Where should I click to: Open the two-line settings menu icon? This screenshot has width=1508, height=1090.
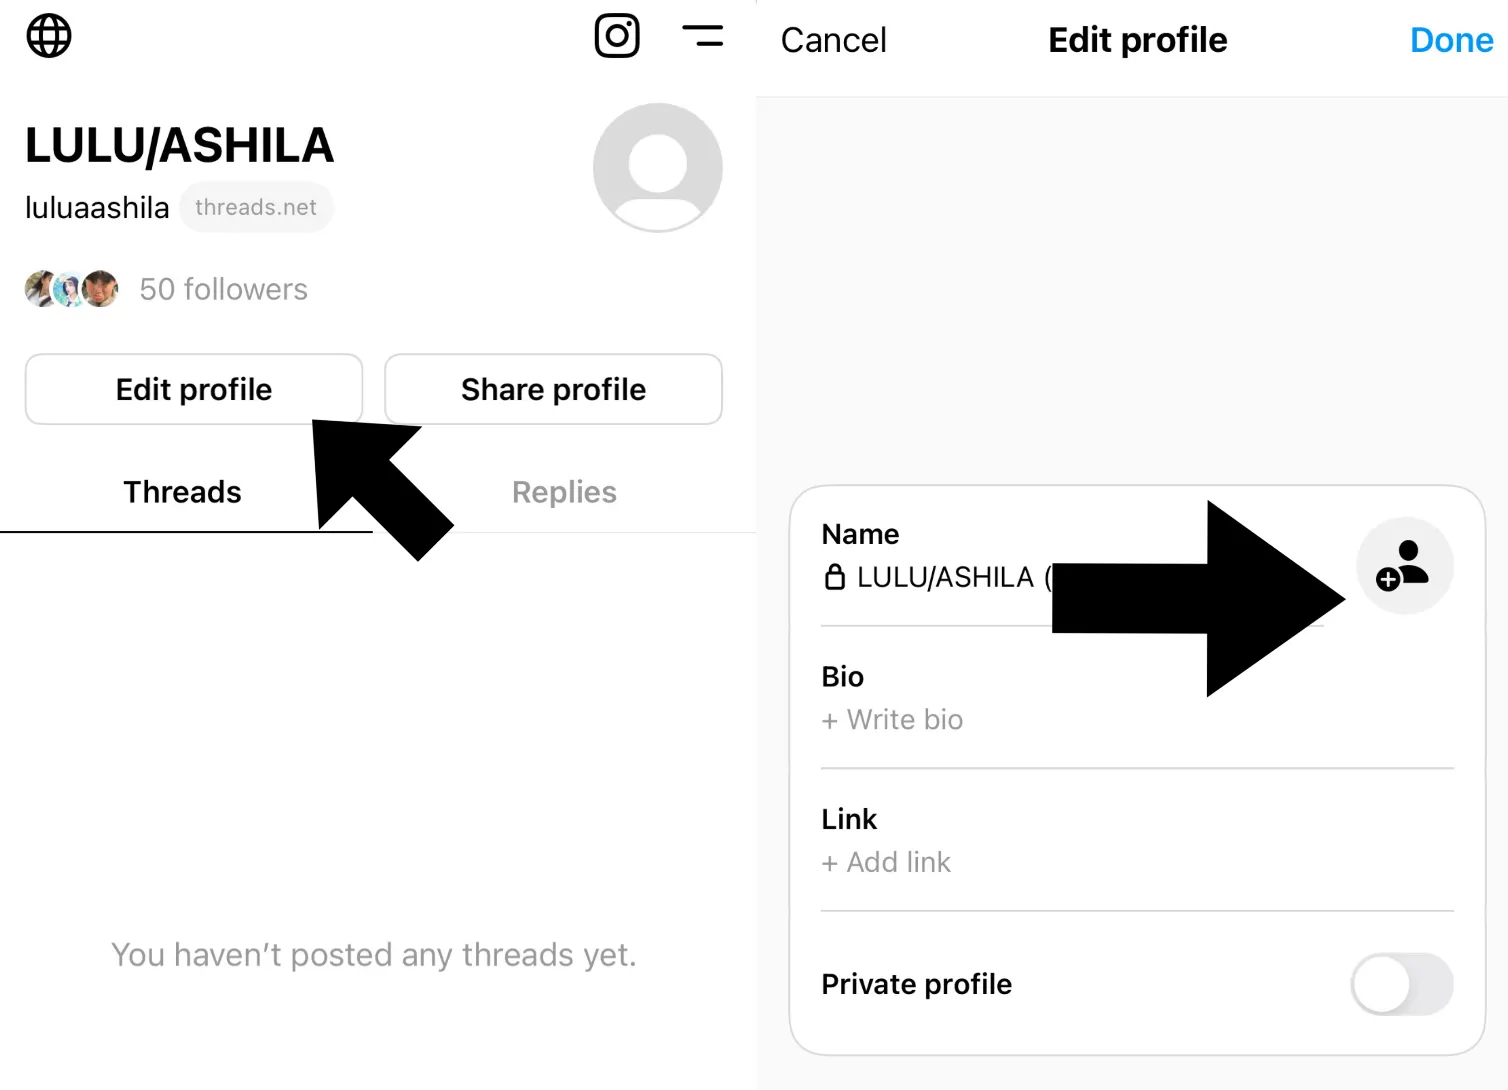coord(702,36)
